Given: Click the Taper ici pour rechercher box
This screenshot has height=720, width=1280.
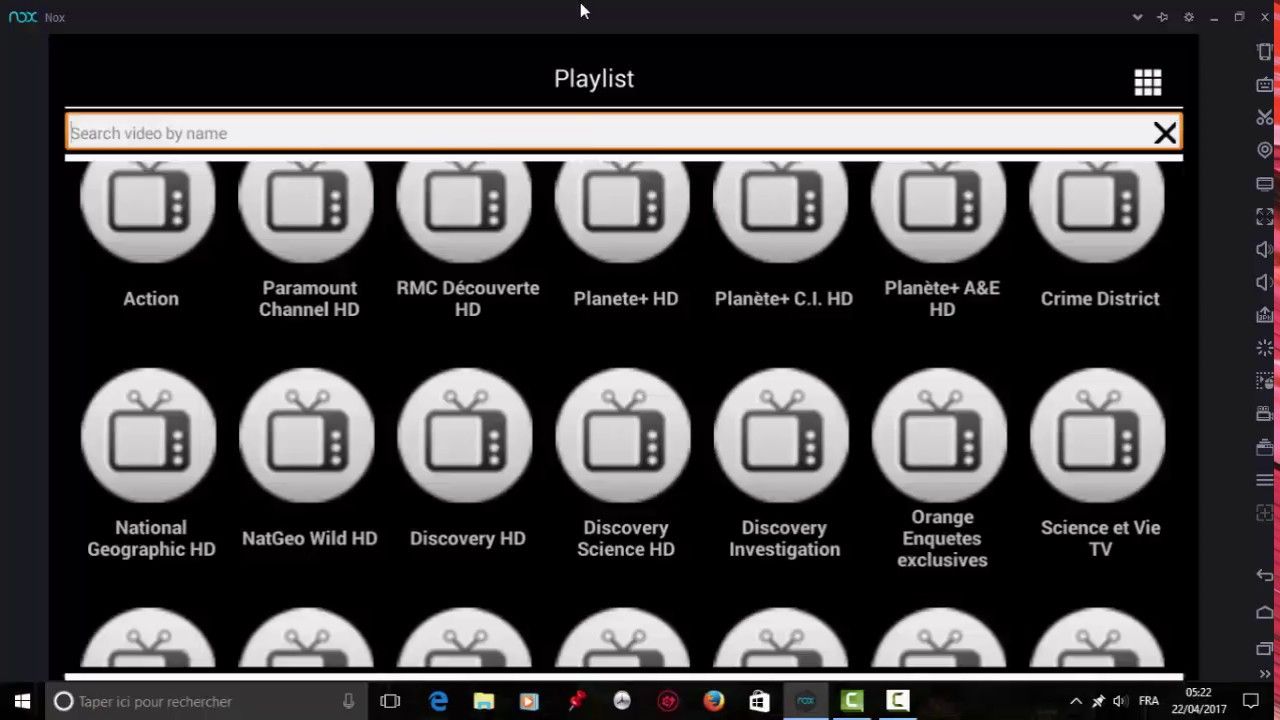Looking at the screenshot, I should pos(207,701).
